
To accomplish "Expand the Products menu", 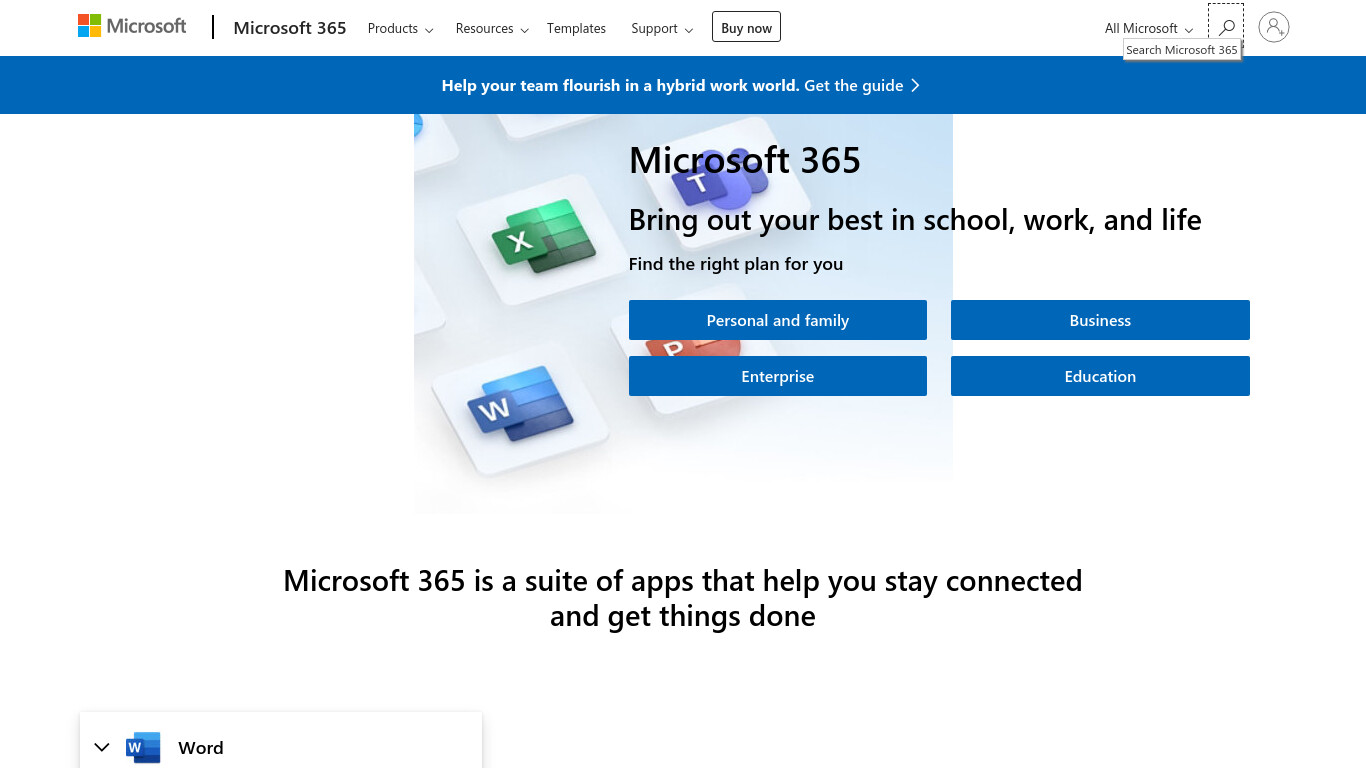I will pos(400,29).
